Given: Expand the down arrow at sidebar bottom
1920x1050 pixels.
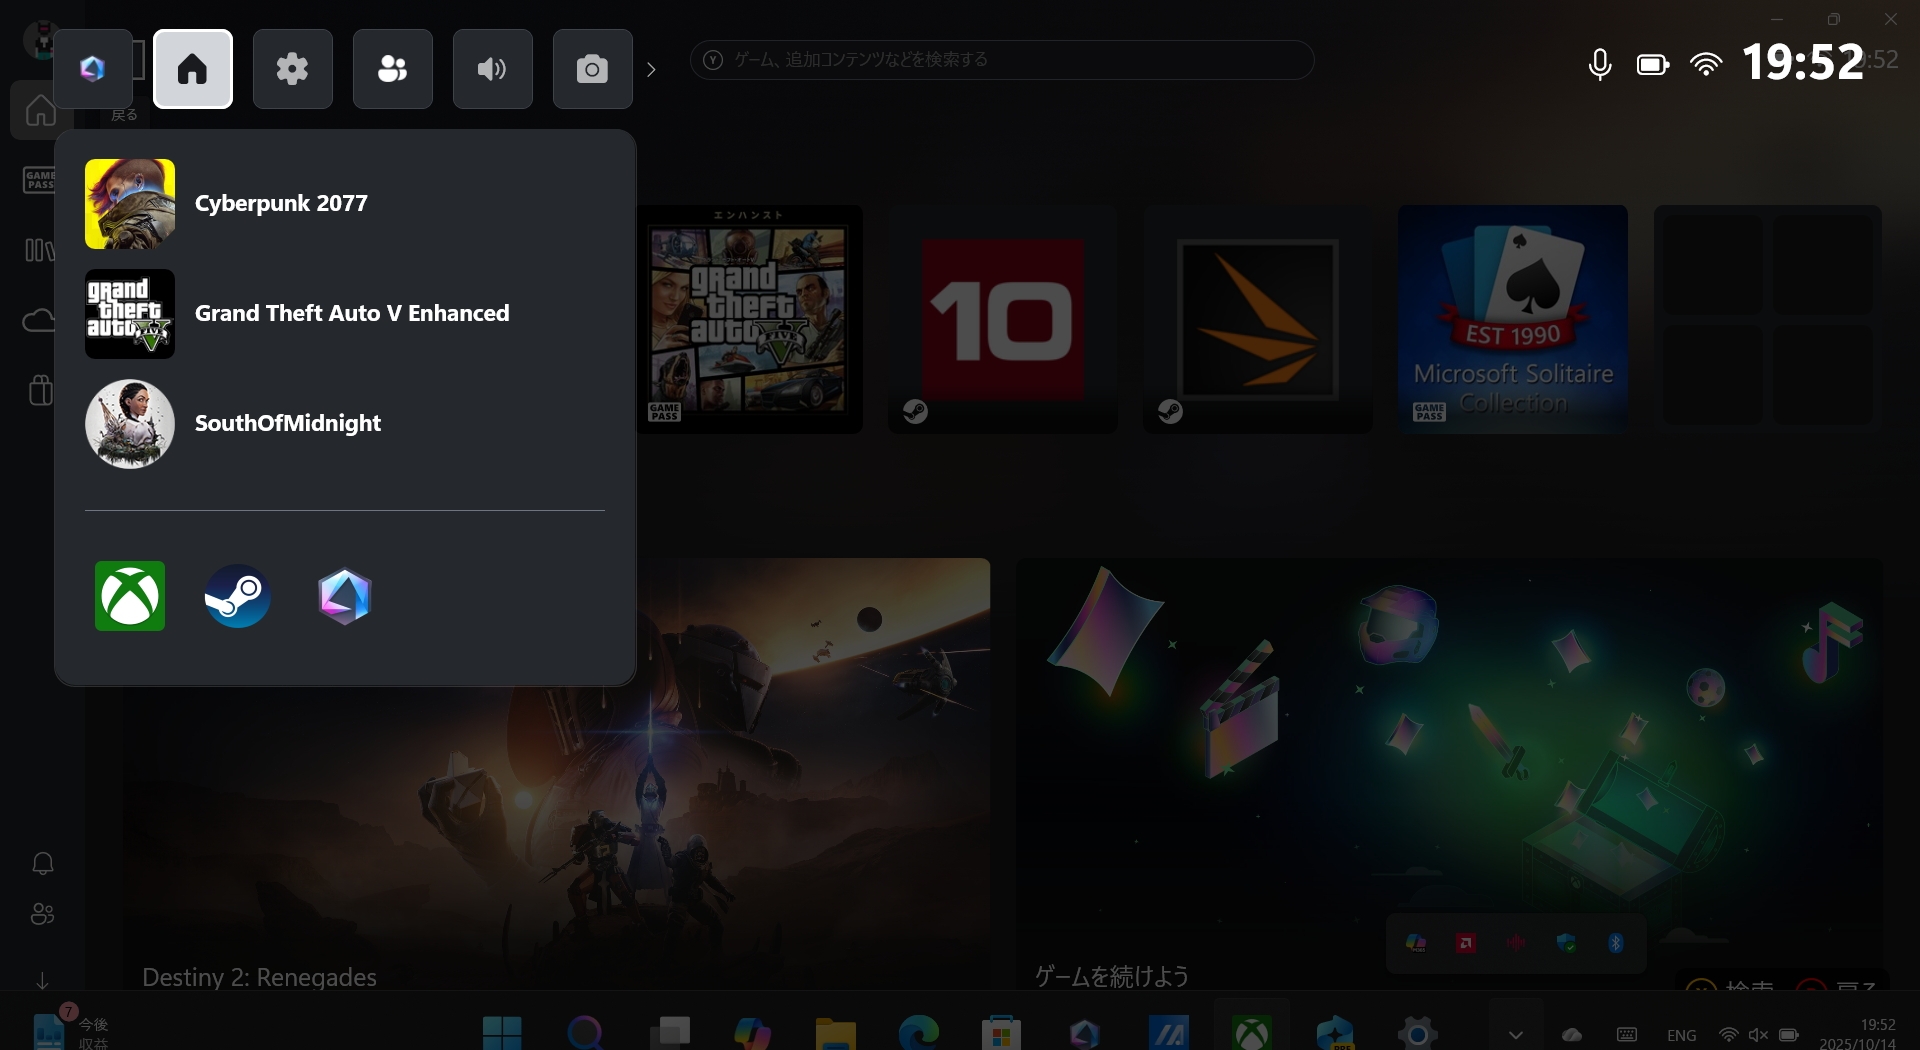Looking at the screenshot, I should pos(42,980).
